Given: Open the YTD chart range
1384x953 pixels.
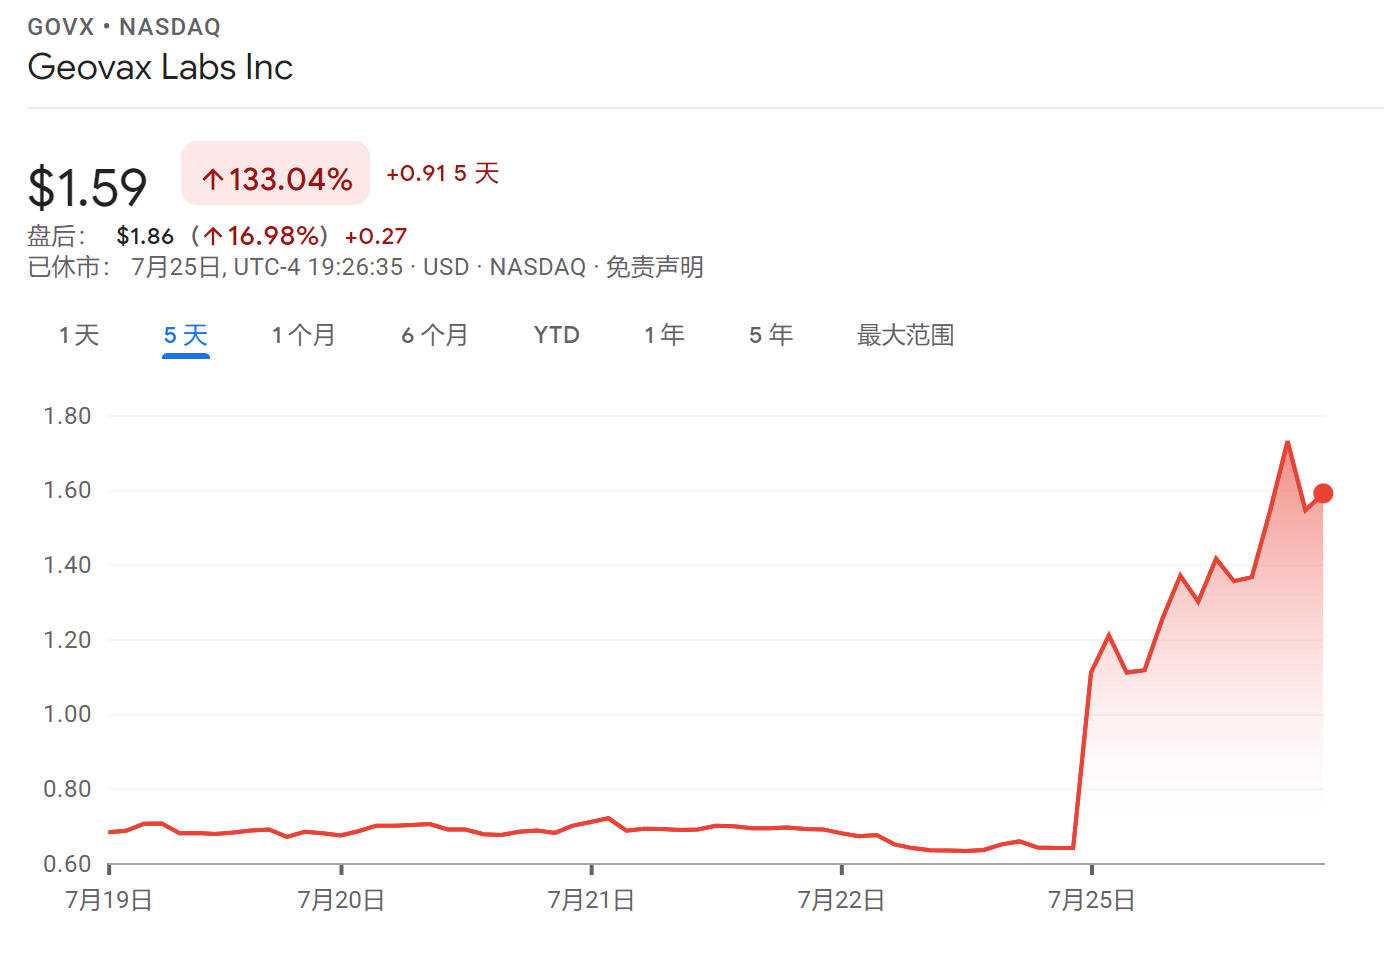Looking at the screenshot, I should (557, 335).
